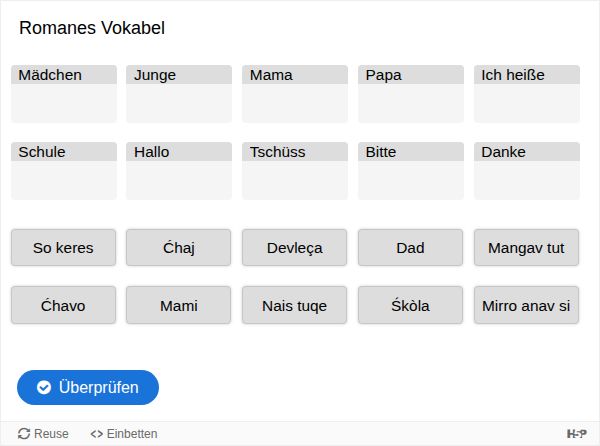Screen dimensions: 600x446
Task: Click the 'Mami' word card
Action: point(179,305)
